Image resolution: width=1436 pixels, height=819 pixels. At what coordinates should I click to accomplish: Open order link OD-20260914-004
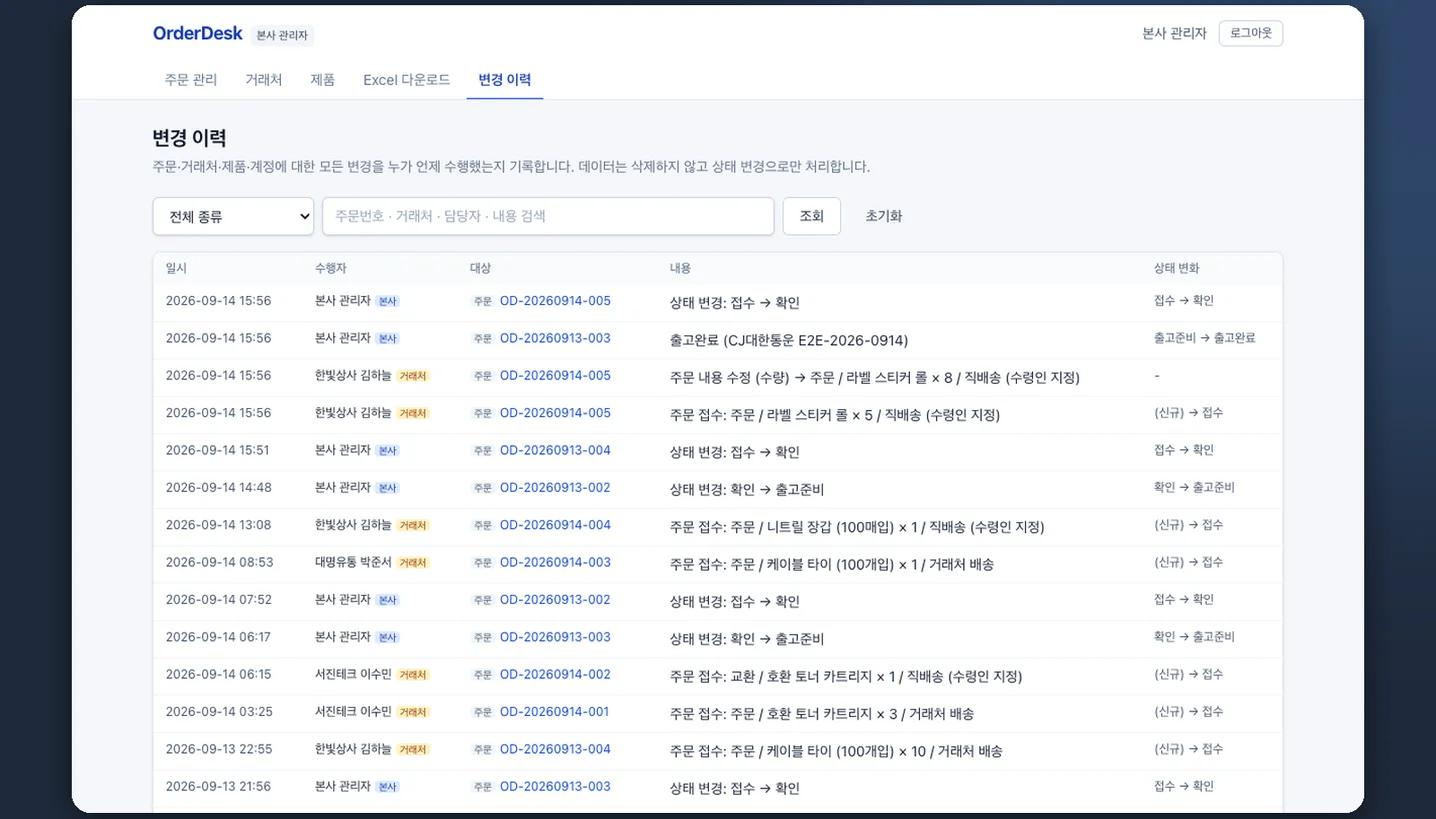pyautogui.click(x=555, y=525)
